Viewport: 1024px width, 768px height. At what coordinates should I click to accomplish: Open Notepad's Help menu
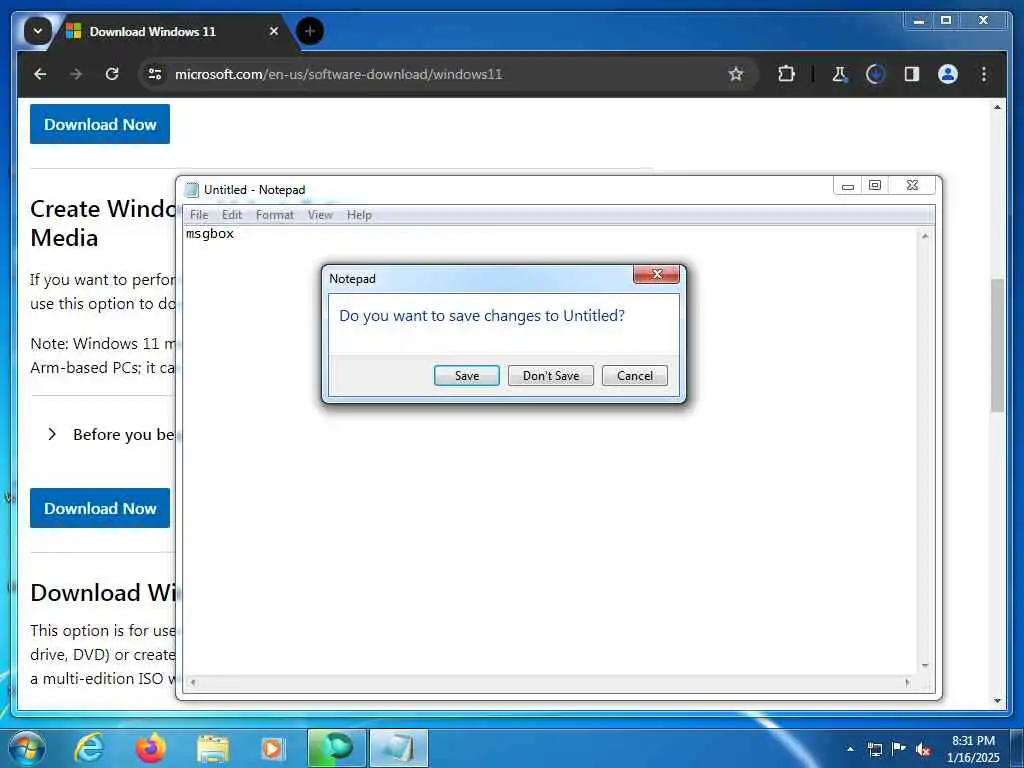pyautogui.click(x=359, y=215)
